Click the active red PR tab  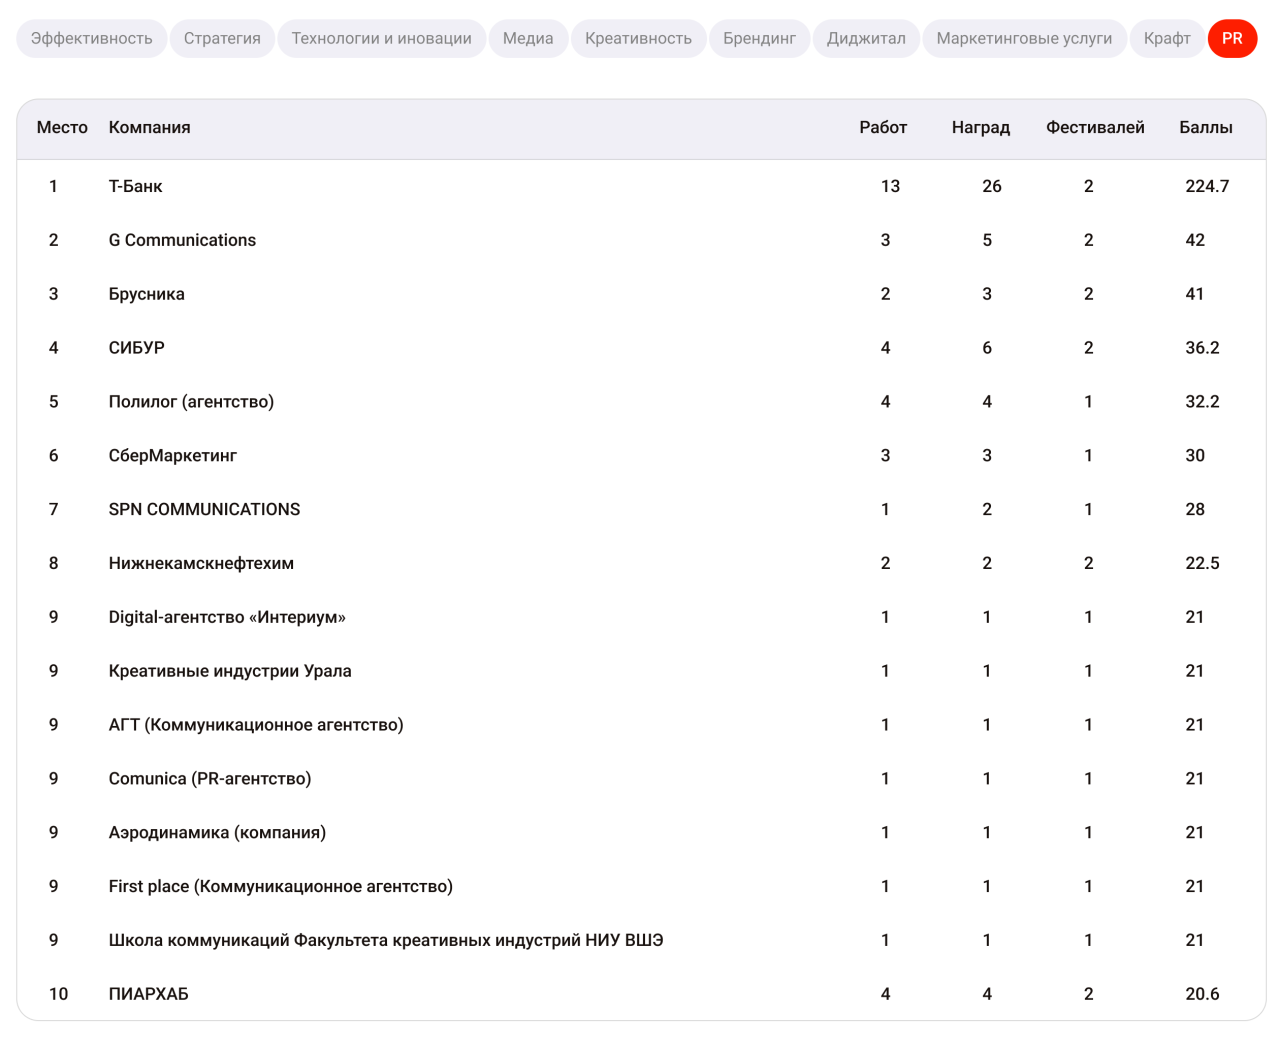click(1232, 39)
